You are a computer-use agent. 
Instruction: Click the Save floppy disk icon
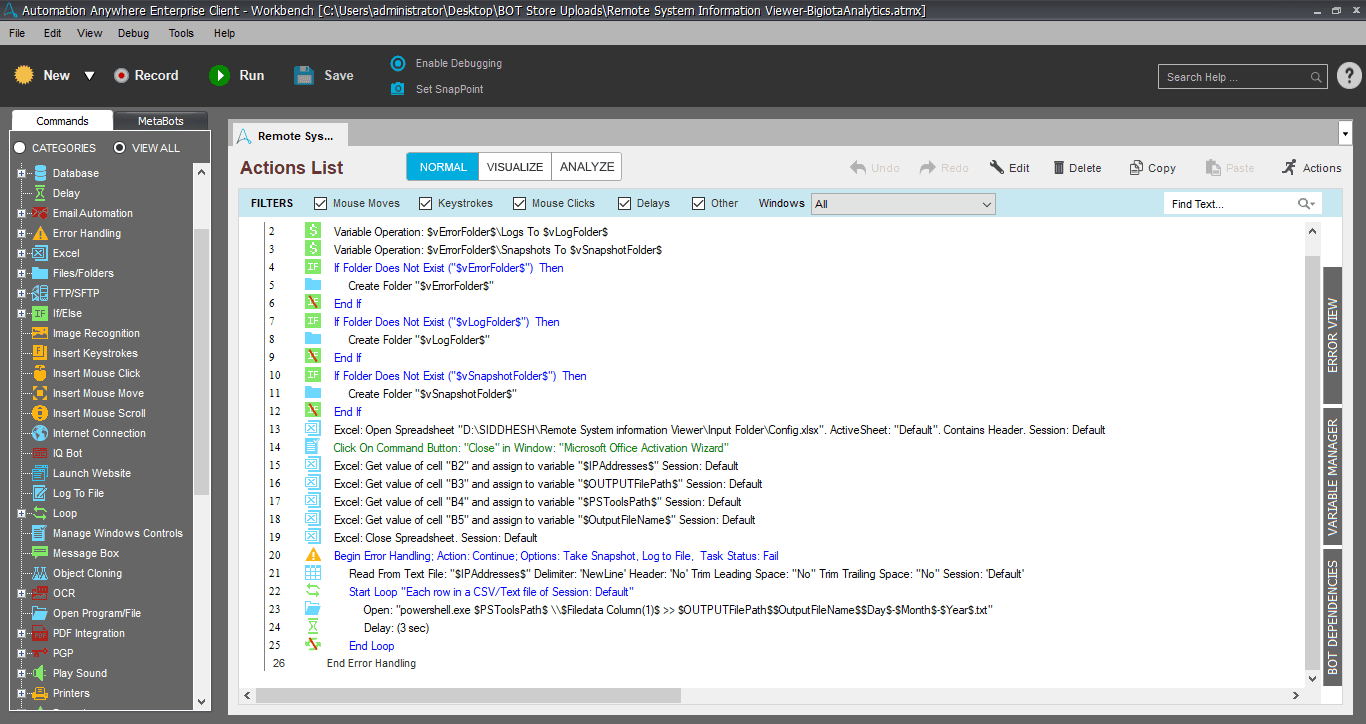pos(304,75)
